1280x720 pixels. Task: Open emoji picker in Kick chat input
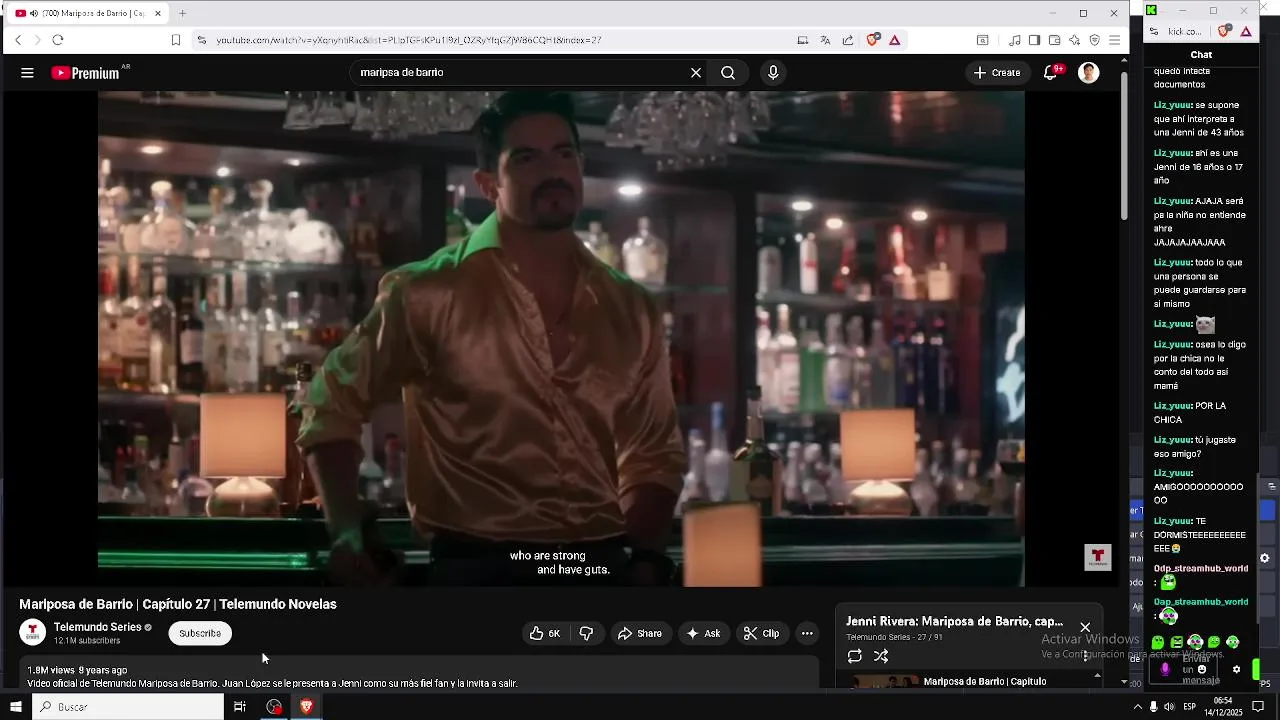[x=1202, y=670]
